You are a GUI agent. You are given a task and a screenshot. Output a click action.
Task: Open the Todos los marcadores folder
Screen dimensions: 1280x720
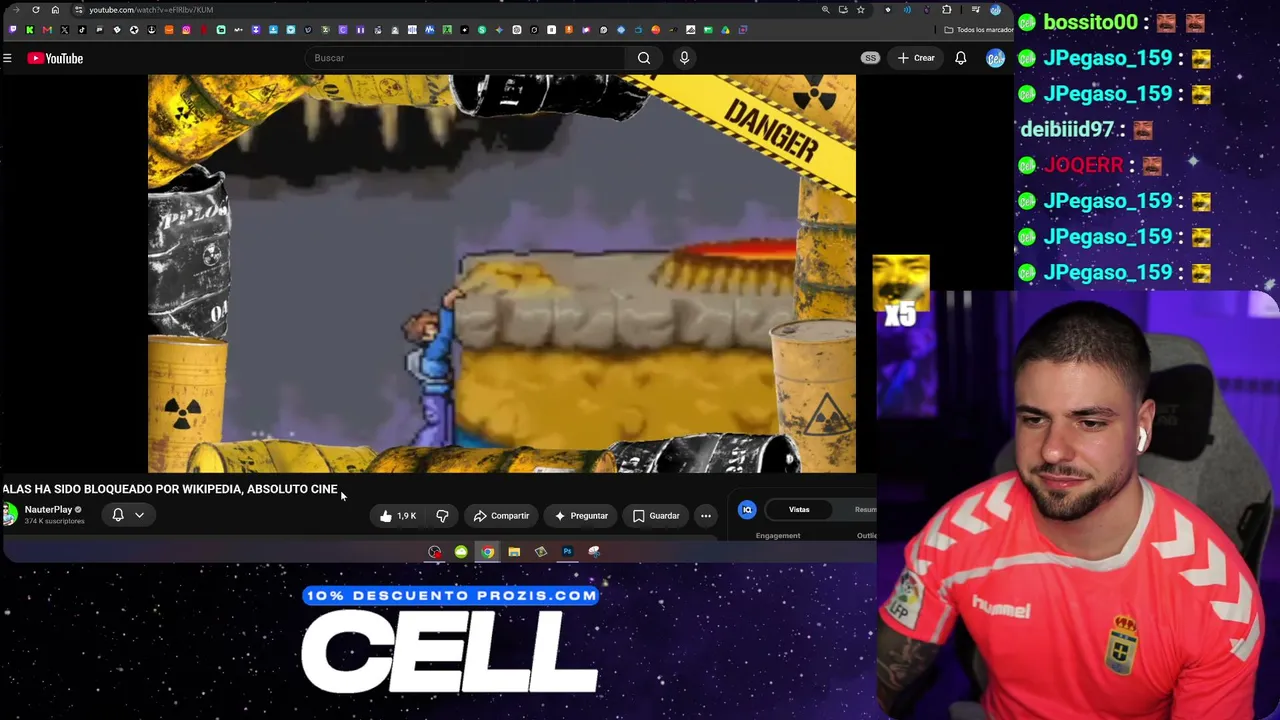tap(977, 30)
